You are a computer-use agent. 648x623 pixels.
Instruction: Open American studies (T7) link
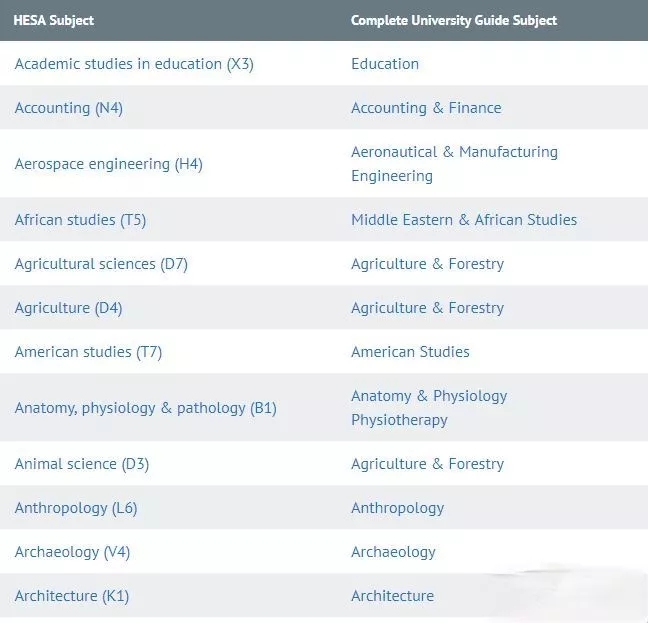coord(88,352)
